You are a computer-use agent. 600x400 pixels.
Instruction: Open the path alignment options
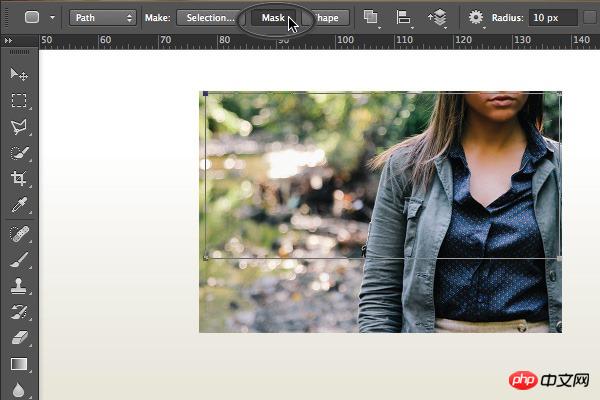[403, 17]
